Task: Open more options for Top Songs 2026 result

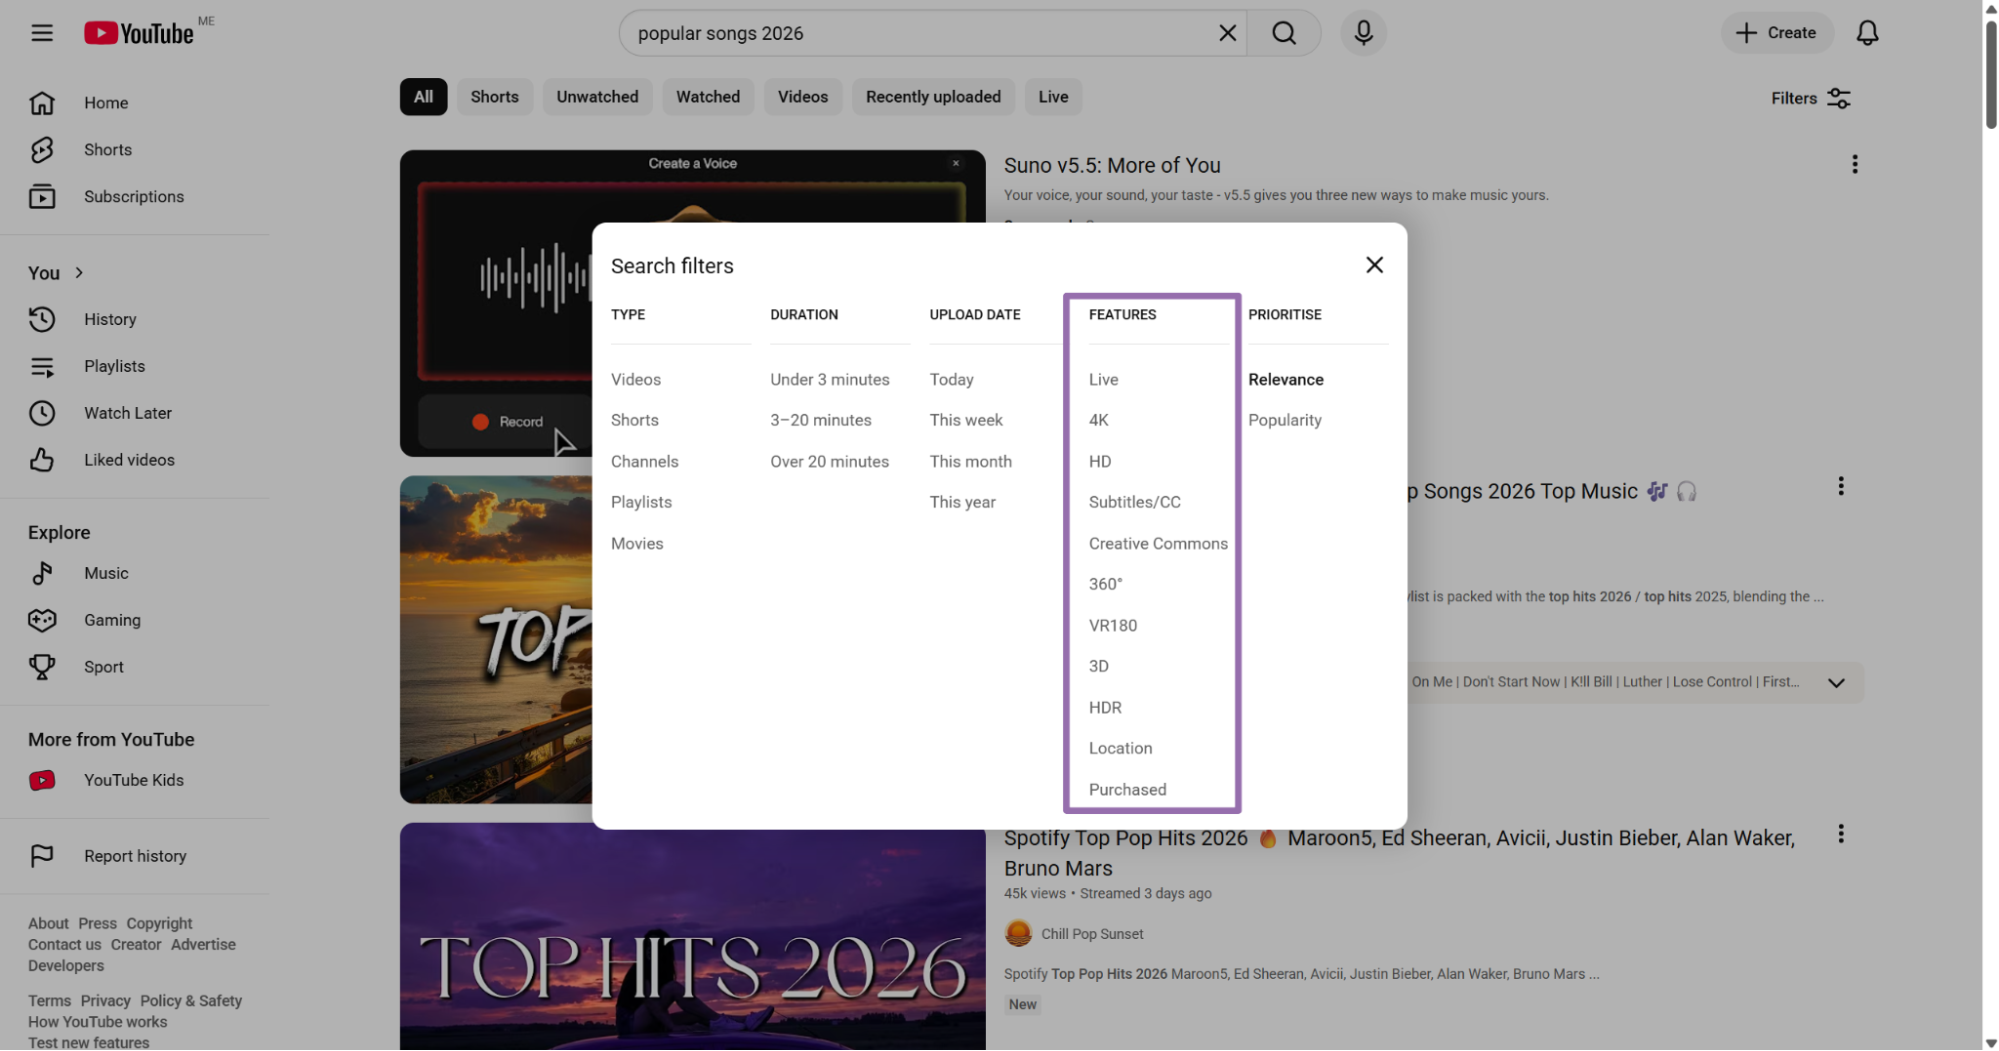Action: [x=1840, y=487]
